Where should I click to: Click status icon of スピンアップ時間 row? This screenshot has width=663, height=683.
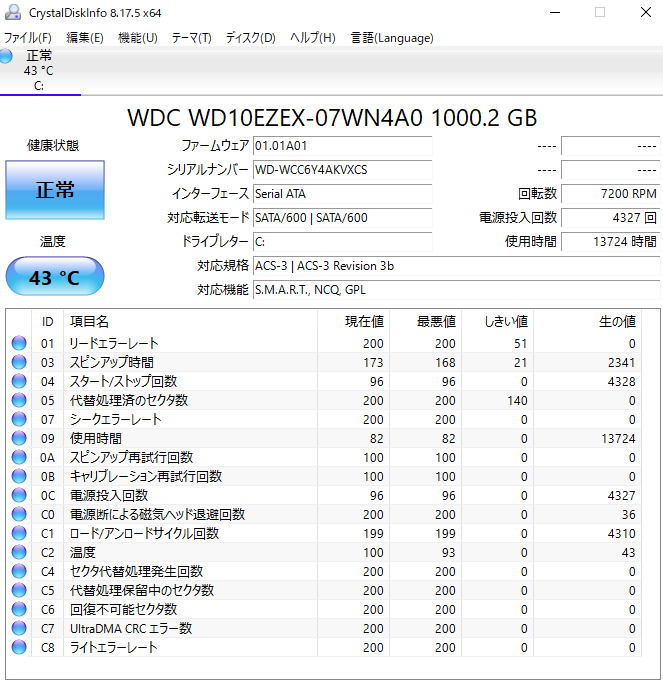click(x=19, y=362)
